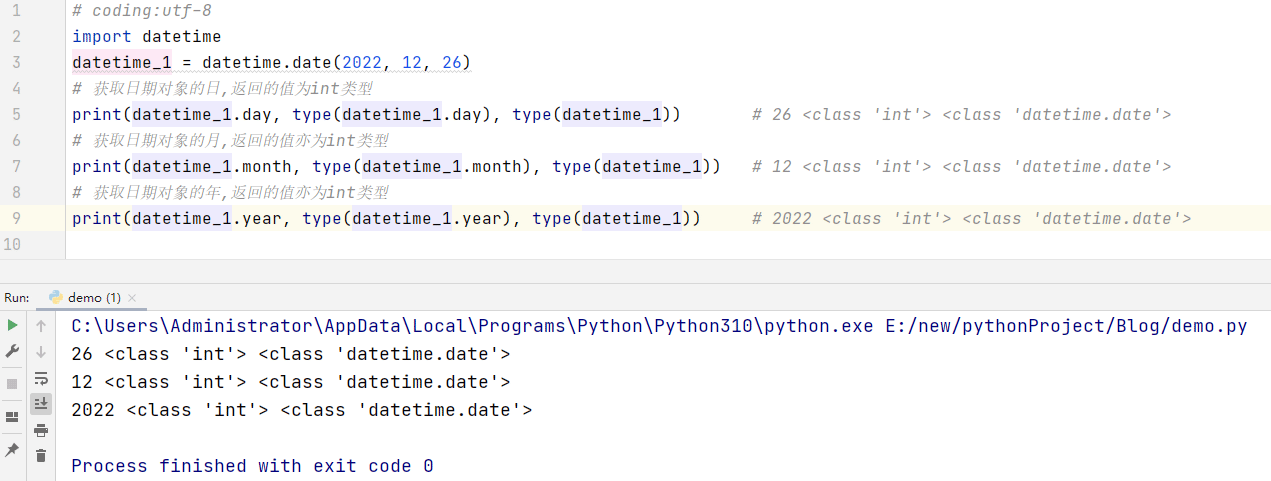Viewport: 1271px width, 481px height.
Task: Click the Run panel label
Action: (x=17, y=298)
